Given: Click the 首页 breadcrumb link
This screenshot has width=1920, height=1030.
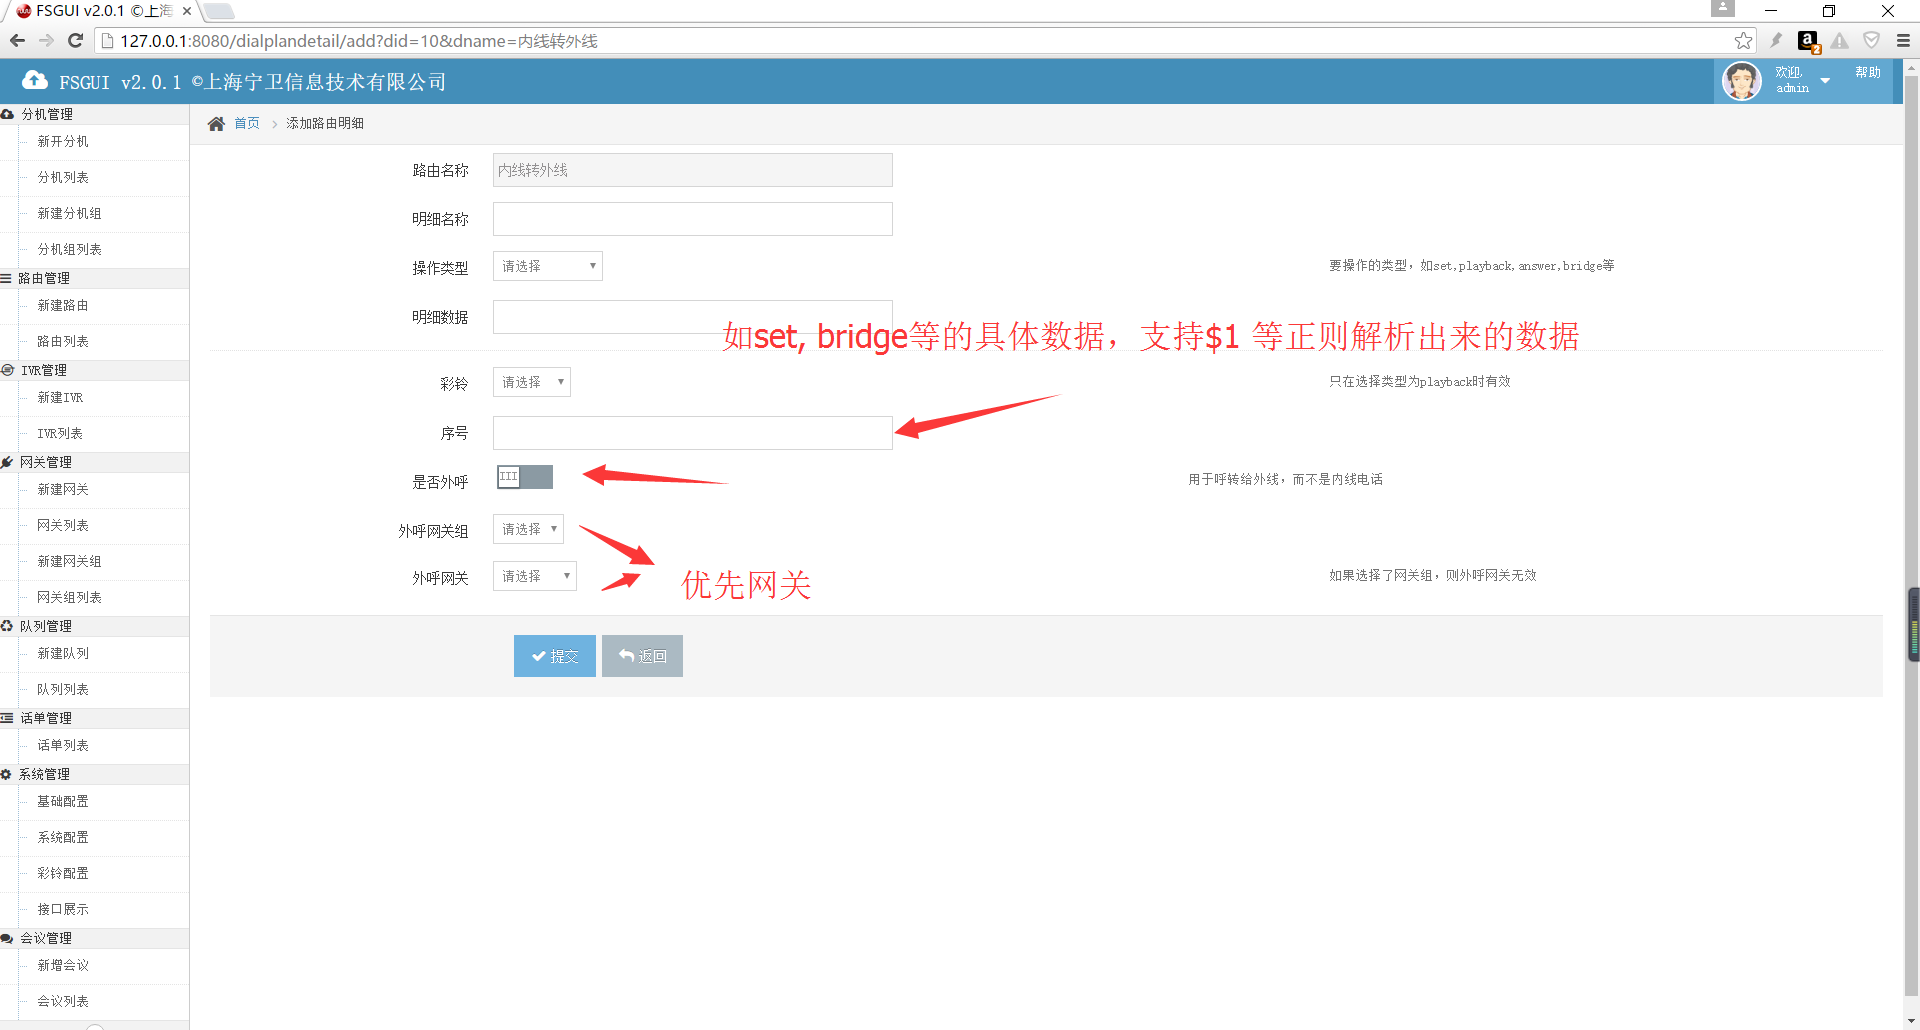Looking at the screenshot, I should tap(246, 124).
